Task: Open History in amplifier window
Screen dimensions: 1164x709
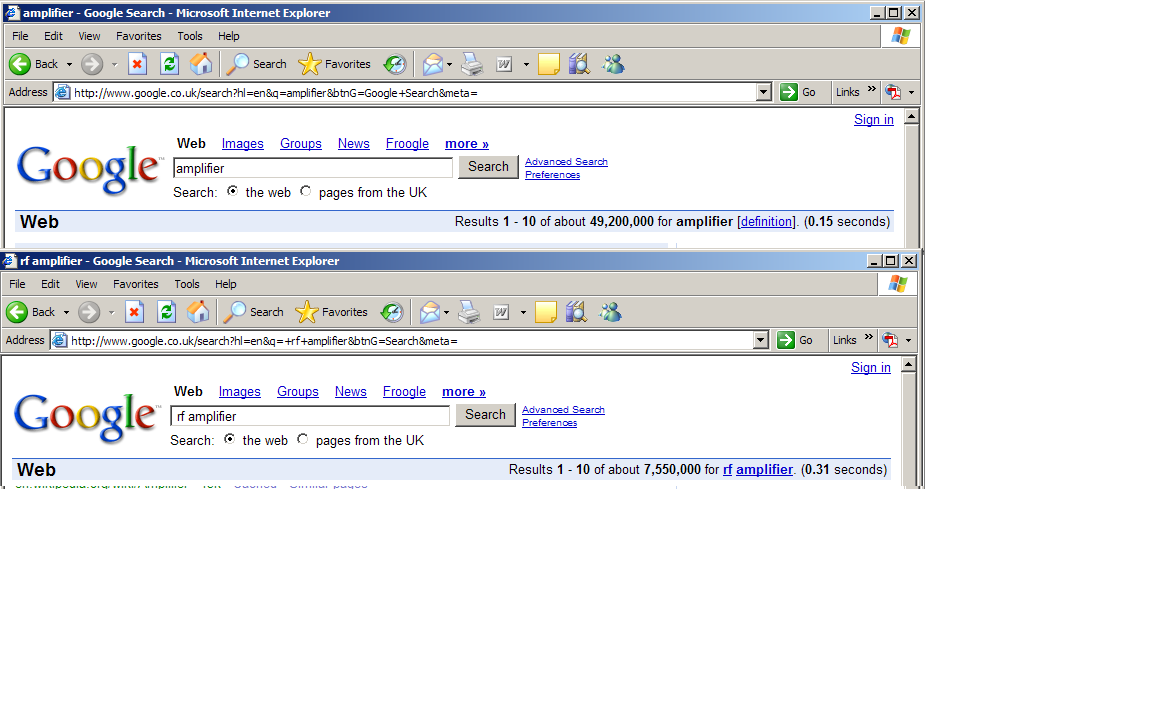Action: tap(395, 65)
